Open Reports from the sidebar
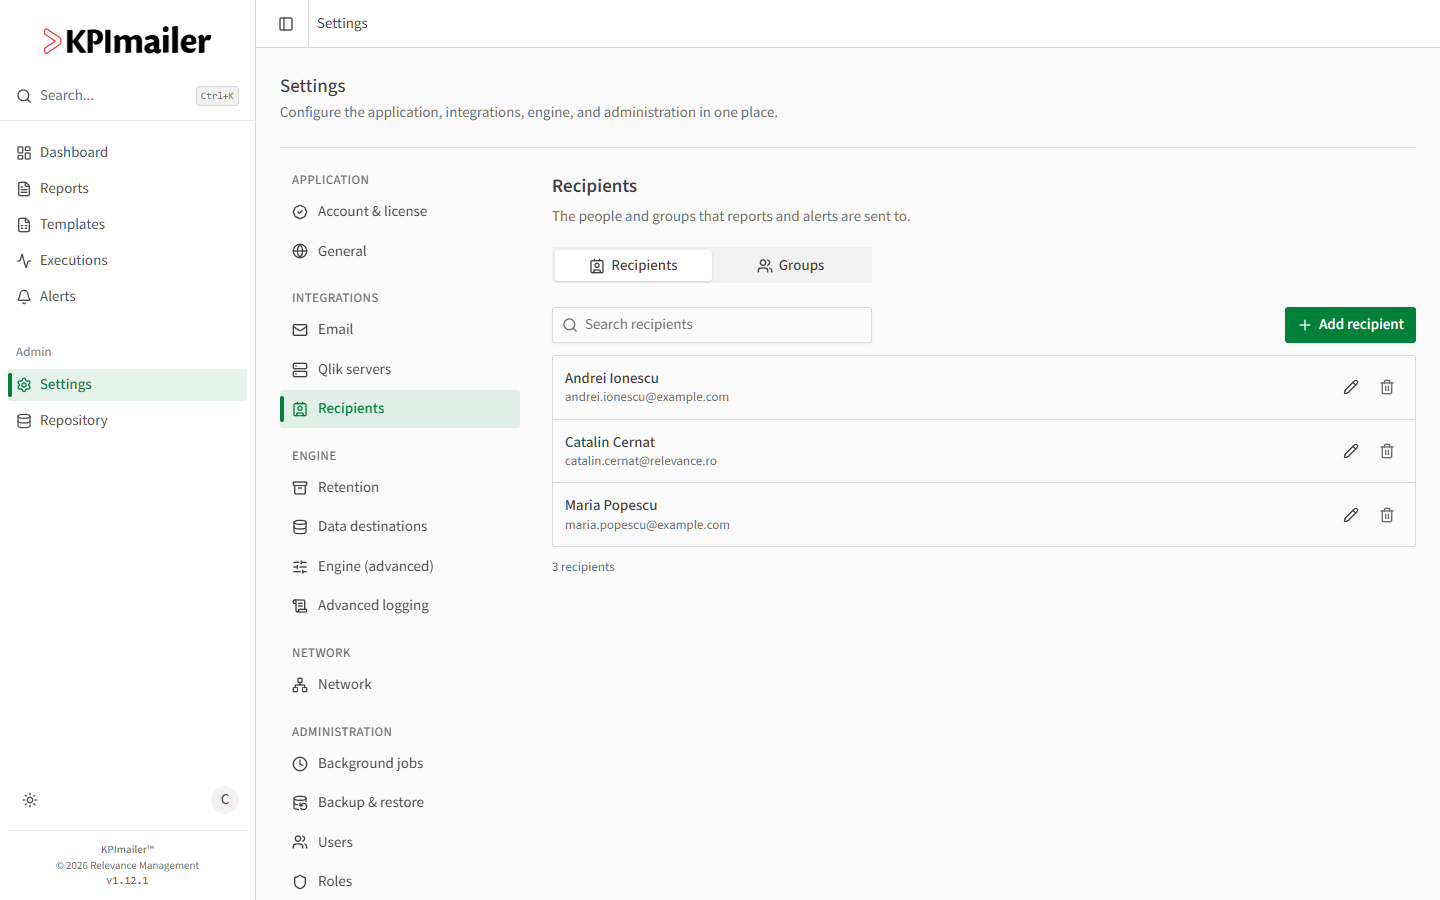Screen dimensions: 1440x900 coord(127,188)
